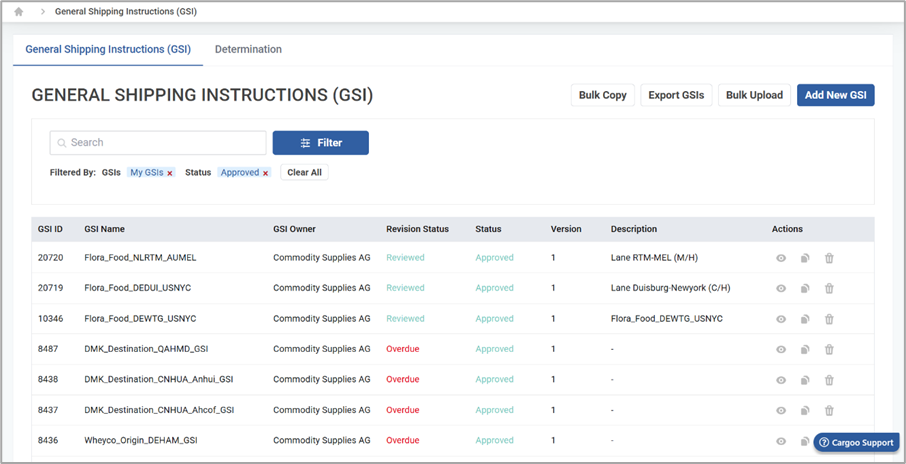Viewport: 906px width, 464px height.
Task: Copy GSI 10346 Flora_Food_DEWTG_USNYC
Action: click(x=805, y=318)
